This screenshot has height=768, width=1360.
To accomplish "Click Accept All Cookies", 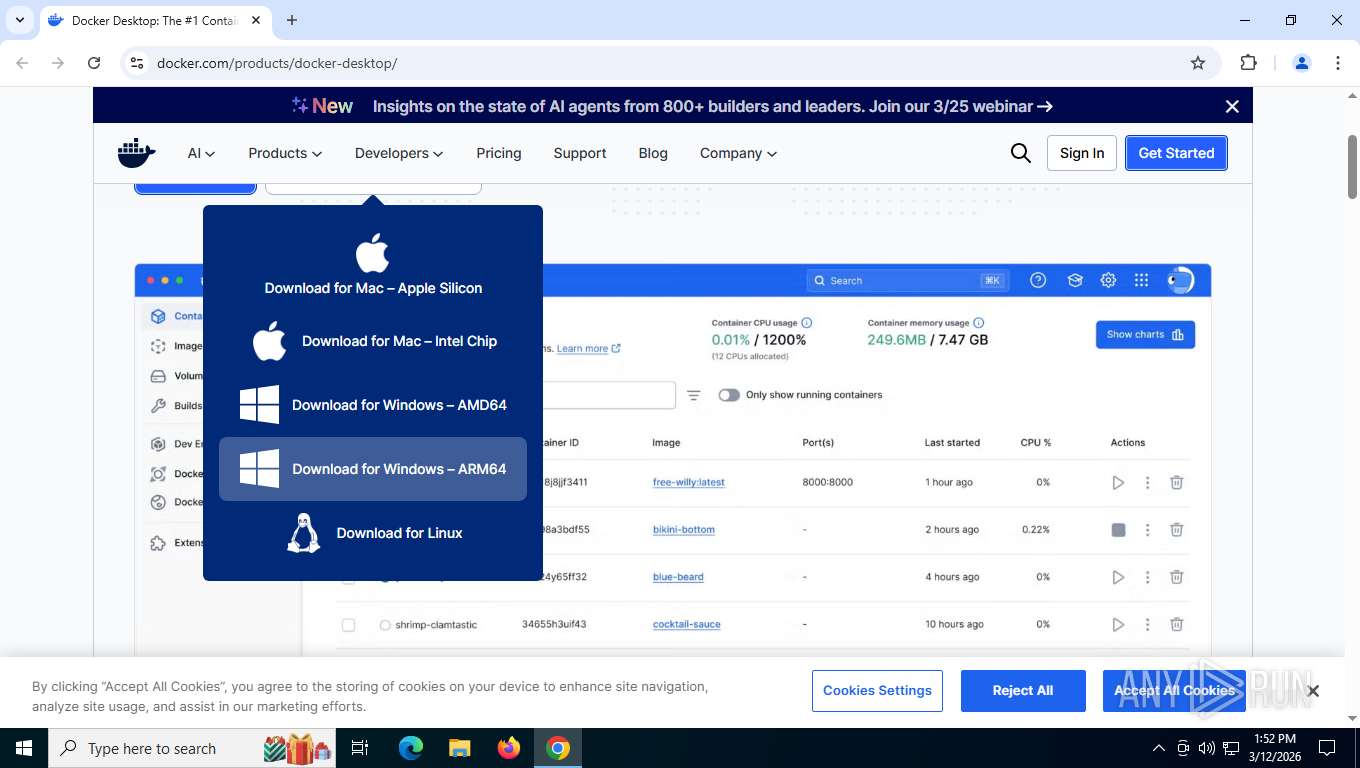I will tap(1174, 691).
